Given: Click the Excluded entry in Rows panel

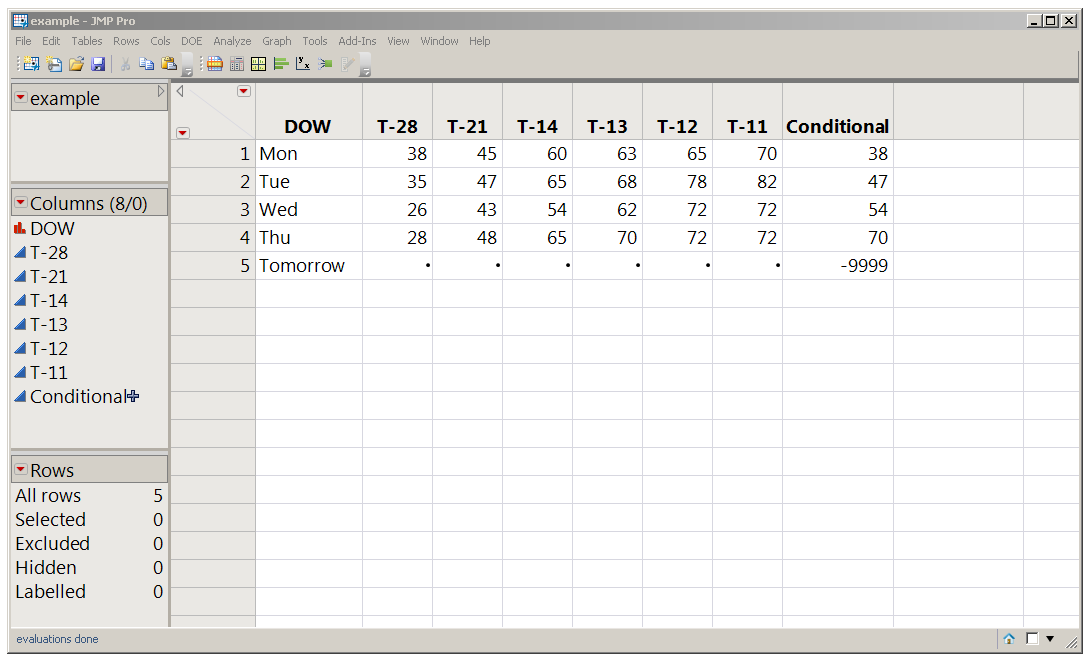Looking at the screenshot, I should (x=52, y=543).
